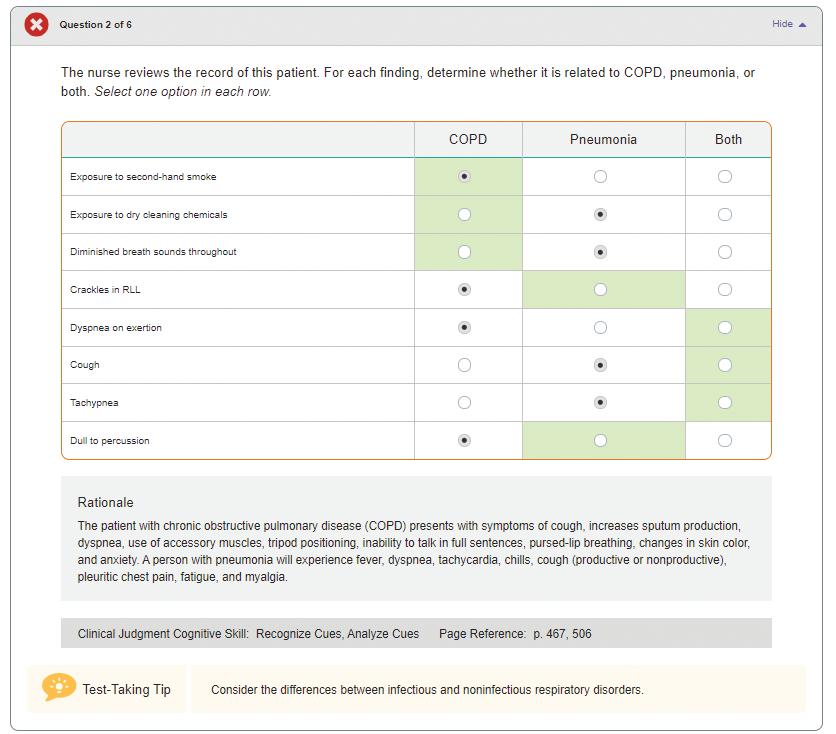
Task: Choose Pneumonia for Crackles in RLL
Action: tap(600, 290)
